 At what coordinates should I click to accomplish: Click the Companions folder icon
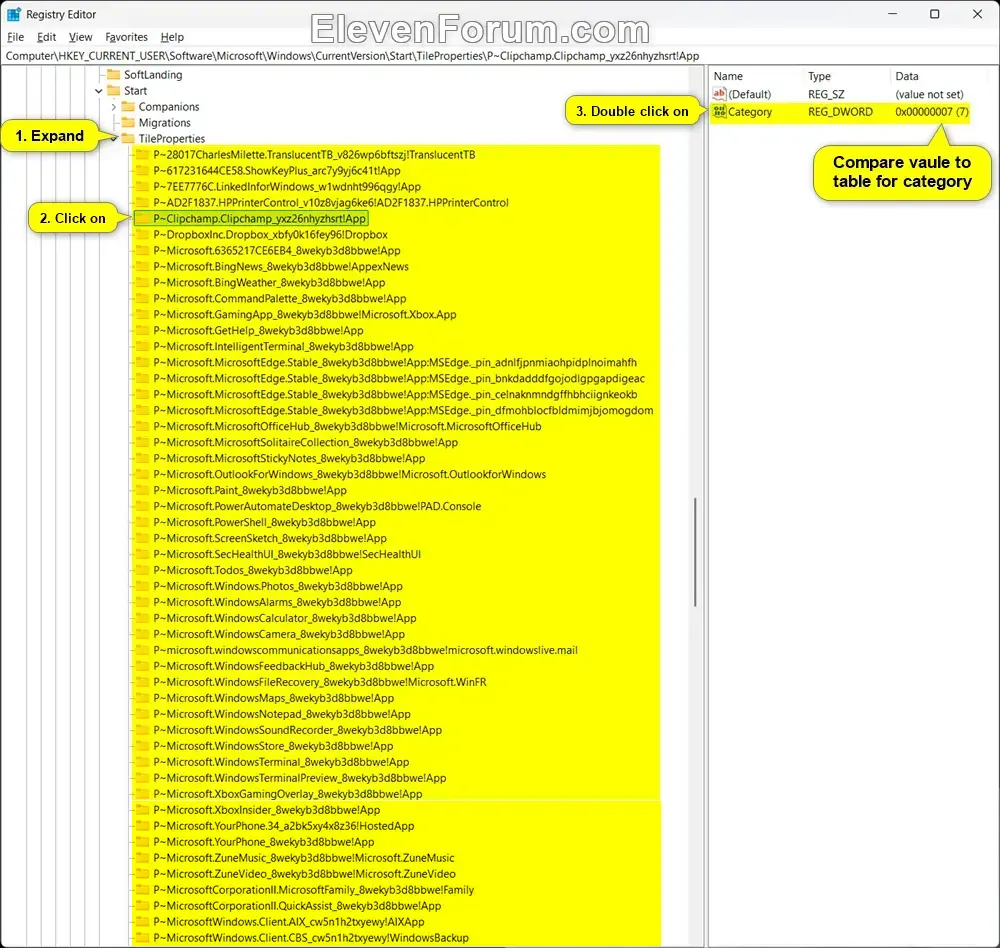[x=128, y=107]
